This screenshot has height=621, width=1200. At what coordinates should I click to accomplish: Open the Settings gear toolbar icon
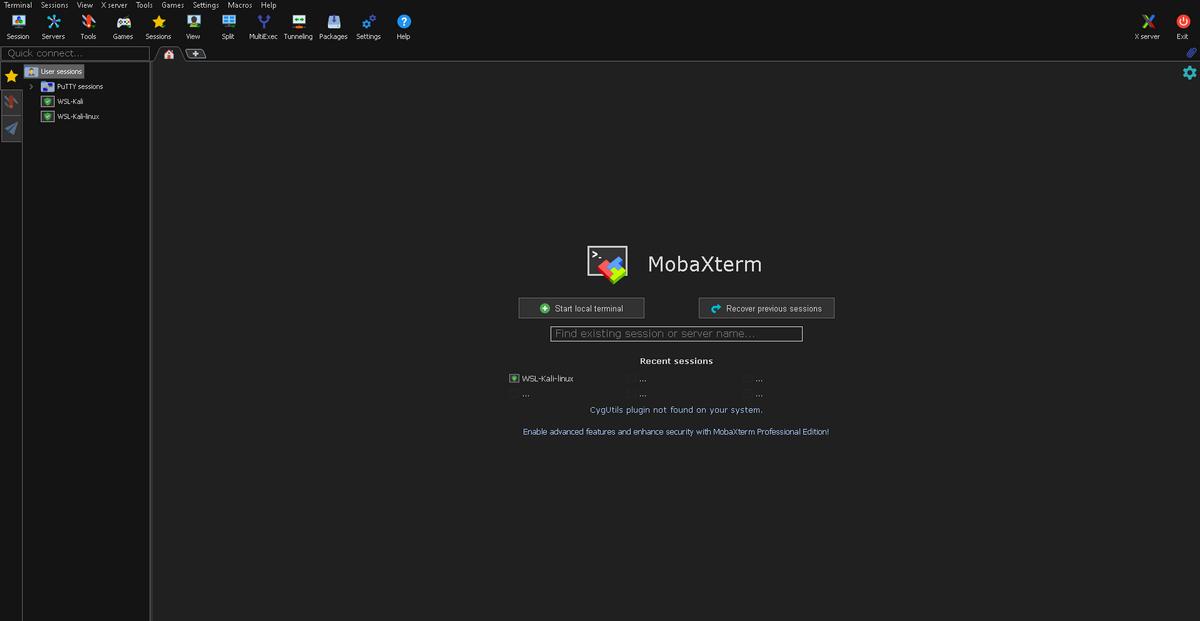coord(368,26)
